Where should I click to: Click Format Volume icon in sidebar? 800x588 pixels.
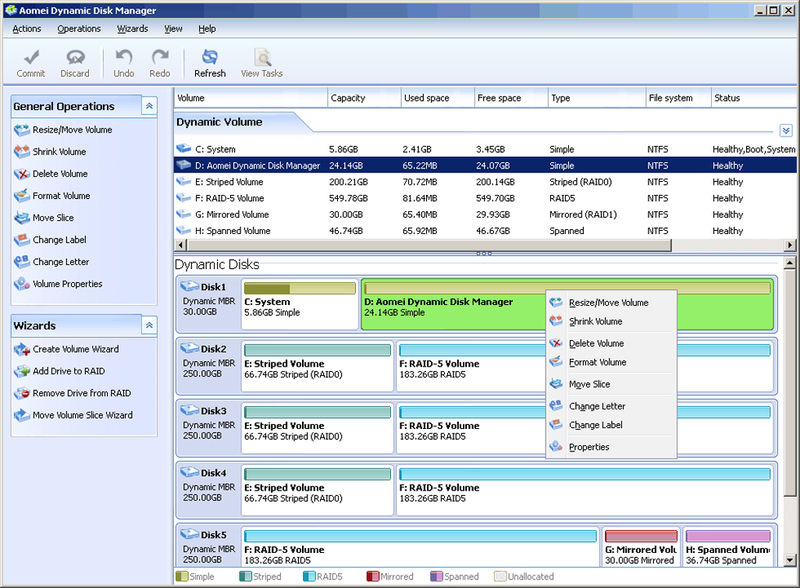click(22, 196)
